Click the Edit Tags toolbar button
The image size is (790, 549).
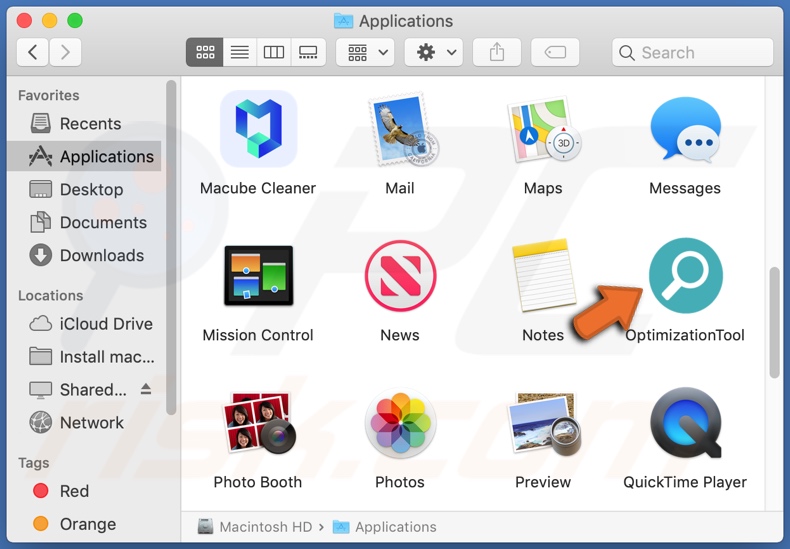click(x=555, y=52)
